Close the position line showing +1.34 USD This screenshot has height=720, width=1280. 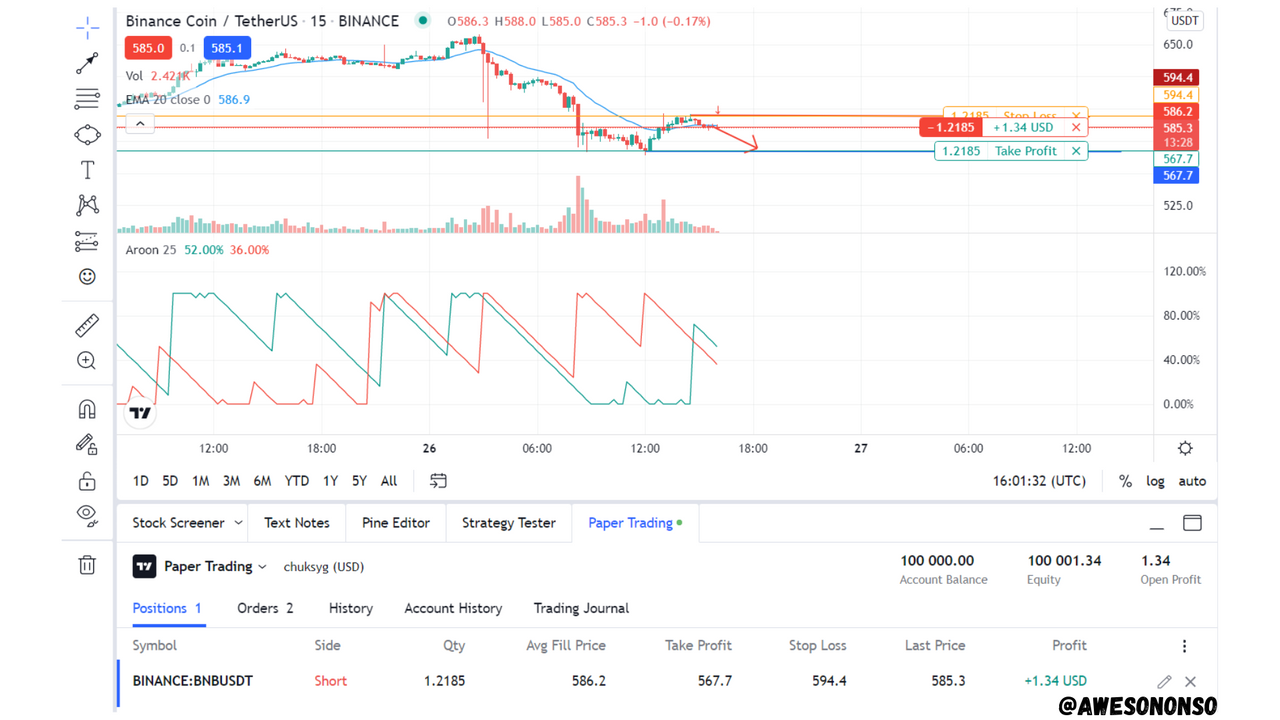point(1076,127)
